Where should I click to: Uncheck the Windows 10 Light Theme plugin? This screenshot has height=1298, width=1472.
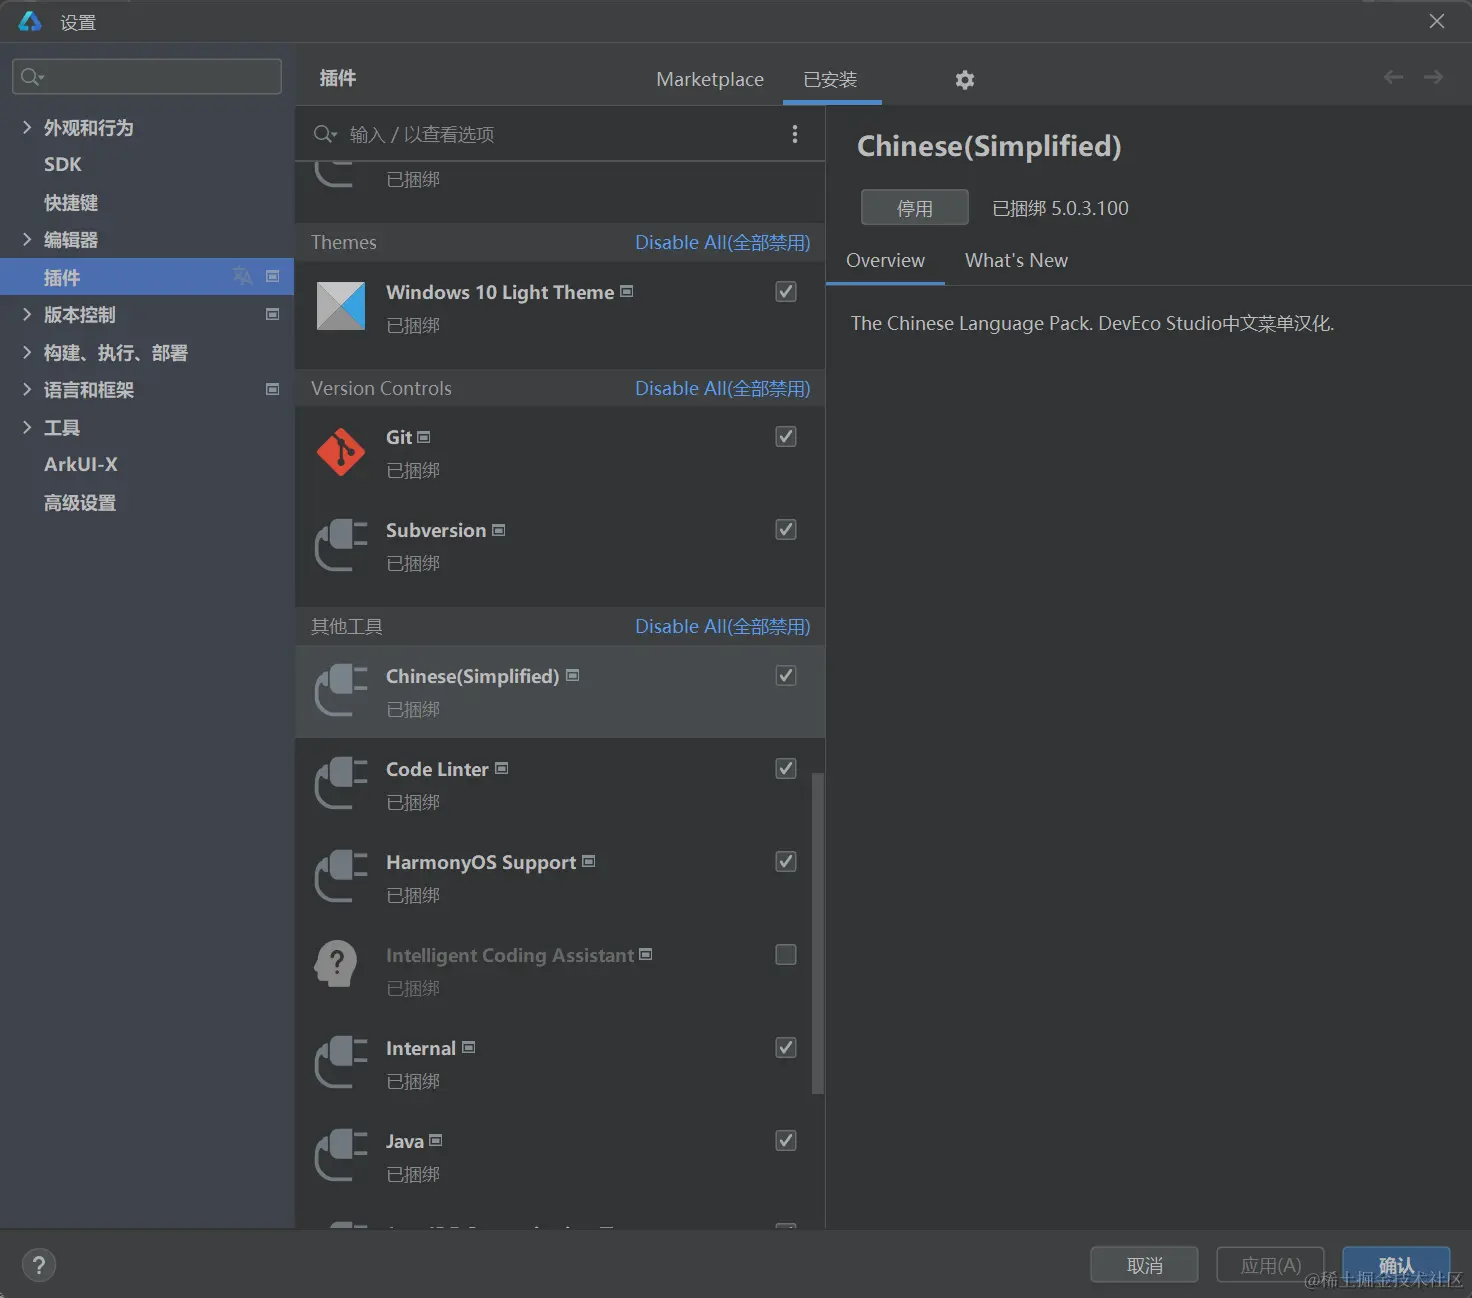click(786, 291)
